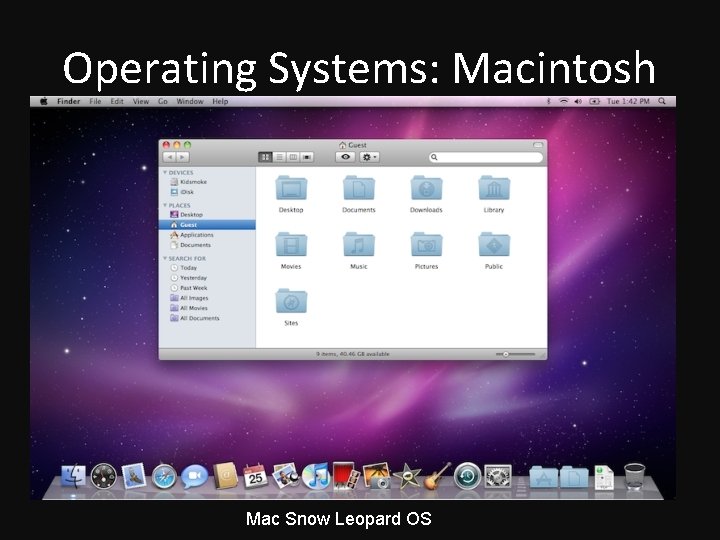
Task: Open the Window menu
Action: coord(190,101)
